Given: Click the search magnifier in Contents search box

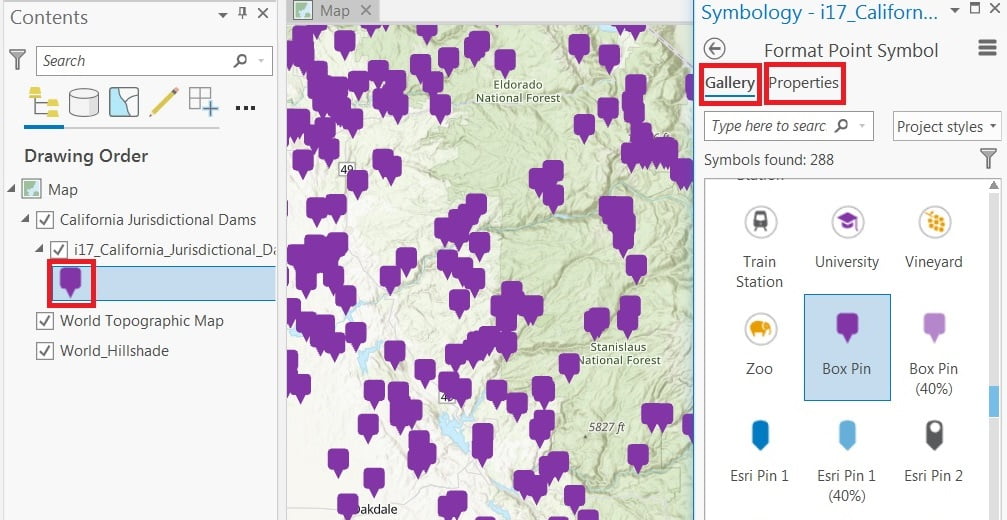Looking at the screenshot, I should [x=240, y=60].
